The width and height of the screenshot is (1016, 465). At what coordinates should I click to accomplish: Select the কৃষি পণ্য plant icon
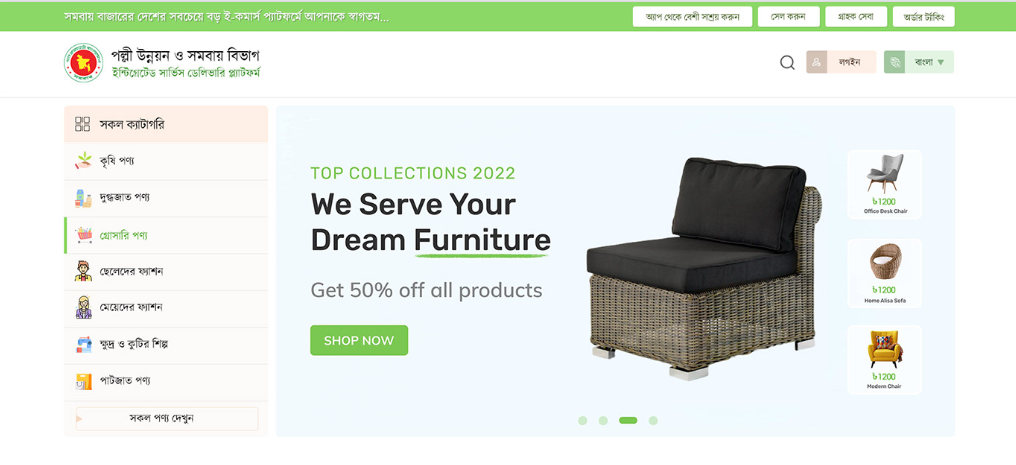[84, 161]
